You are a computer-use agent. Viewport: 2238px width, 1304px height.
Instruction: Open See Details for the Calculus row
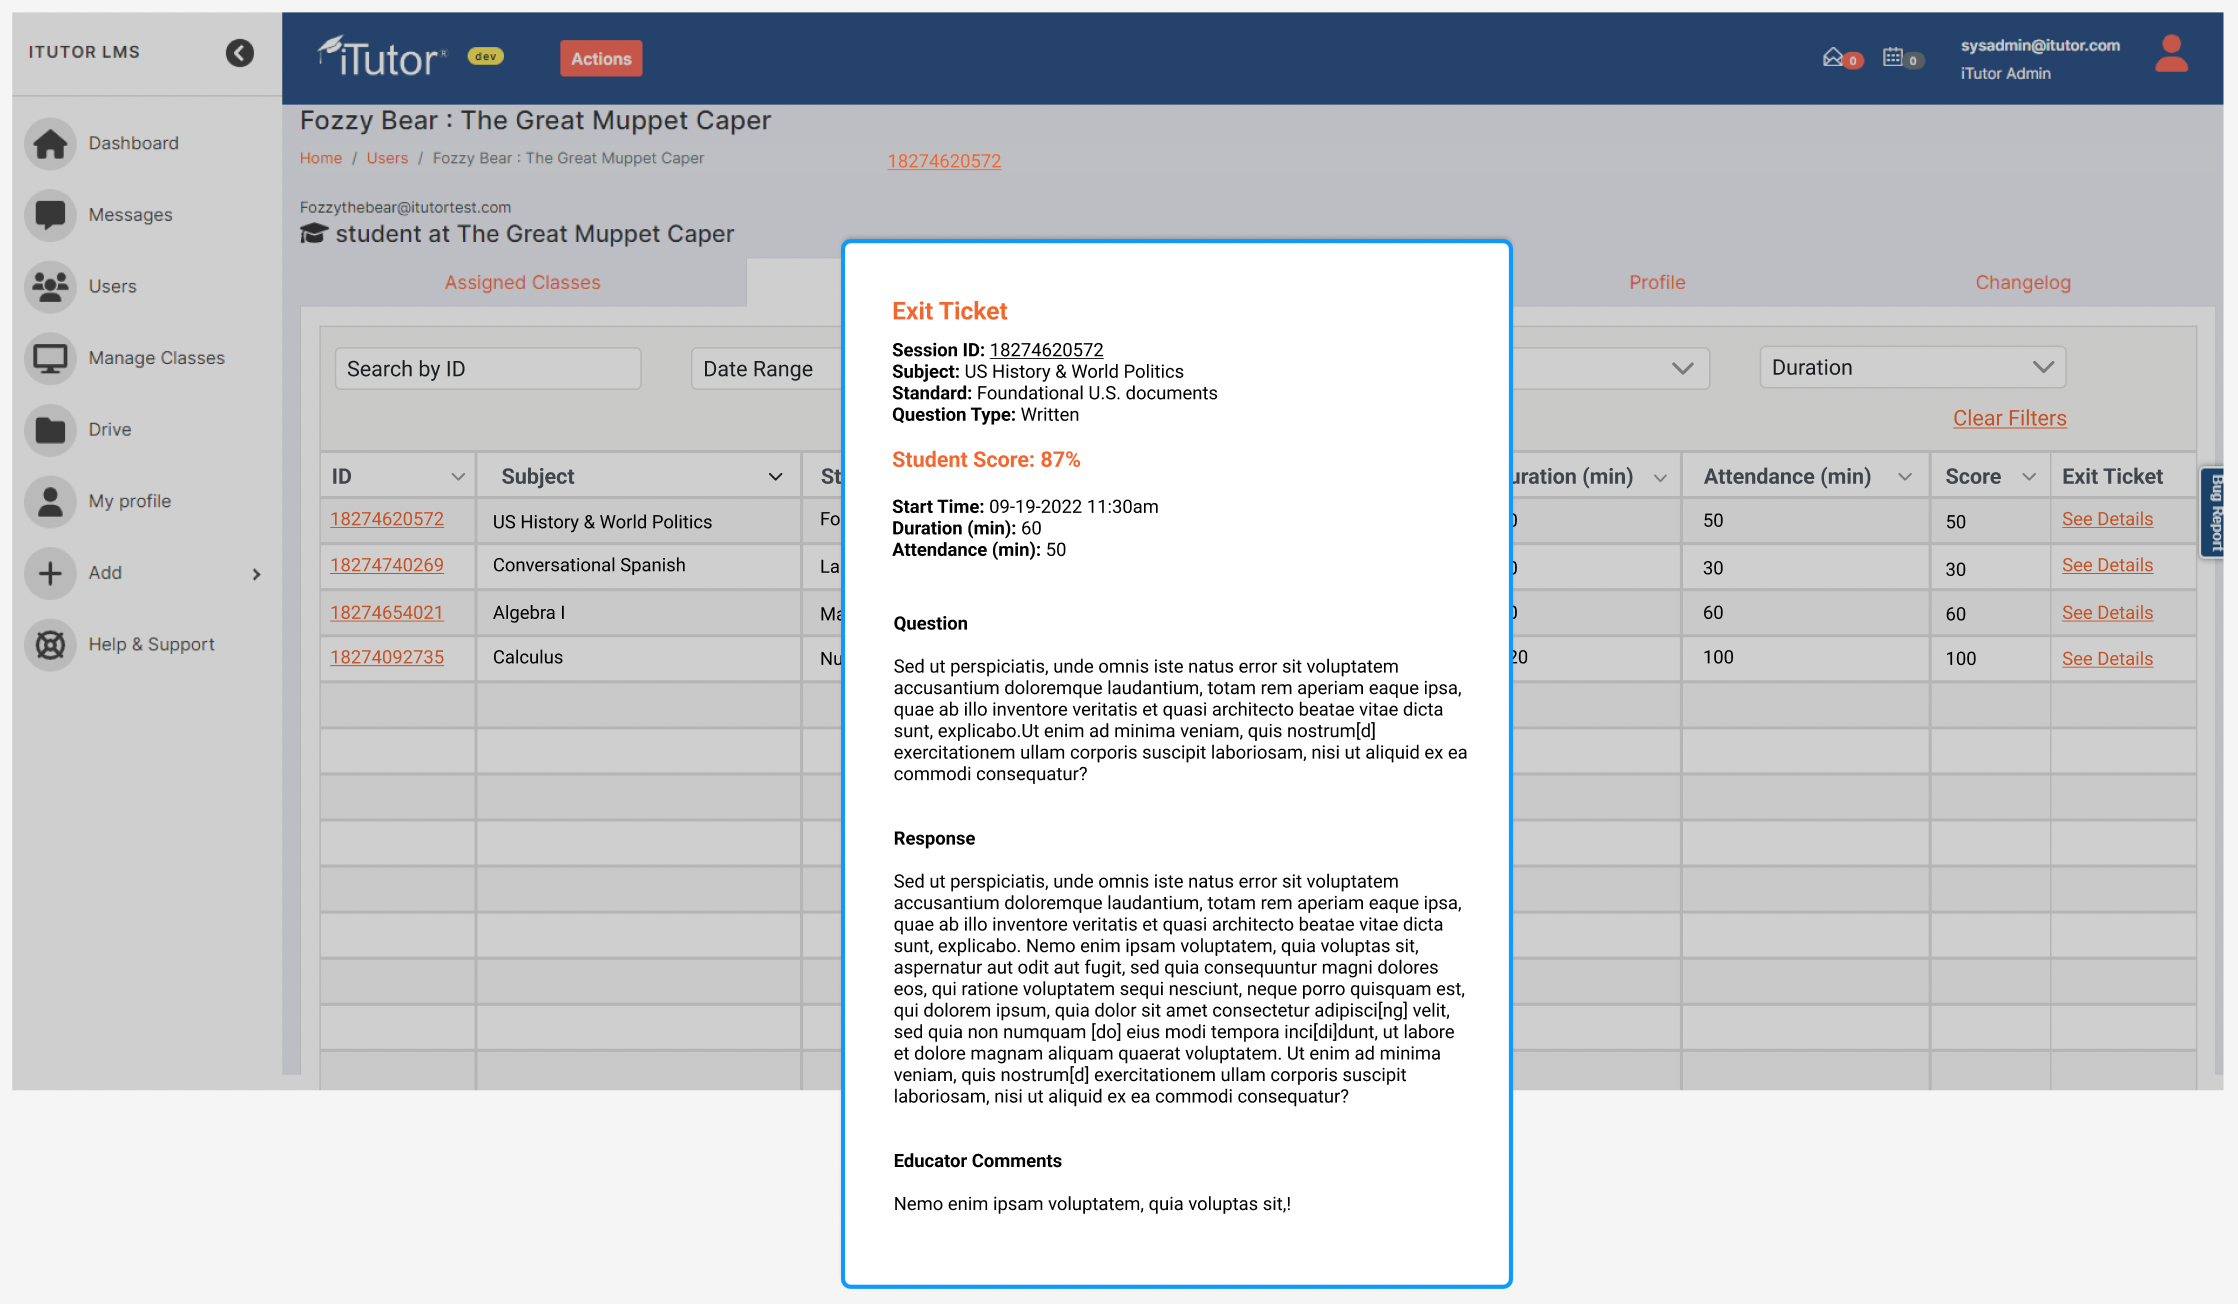pyautogui.click(x=2106, y=659)
